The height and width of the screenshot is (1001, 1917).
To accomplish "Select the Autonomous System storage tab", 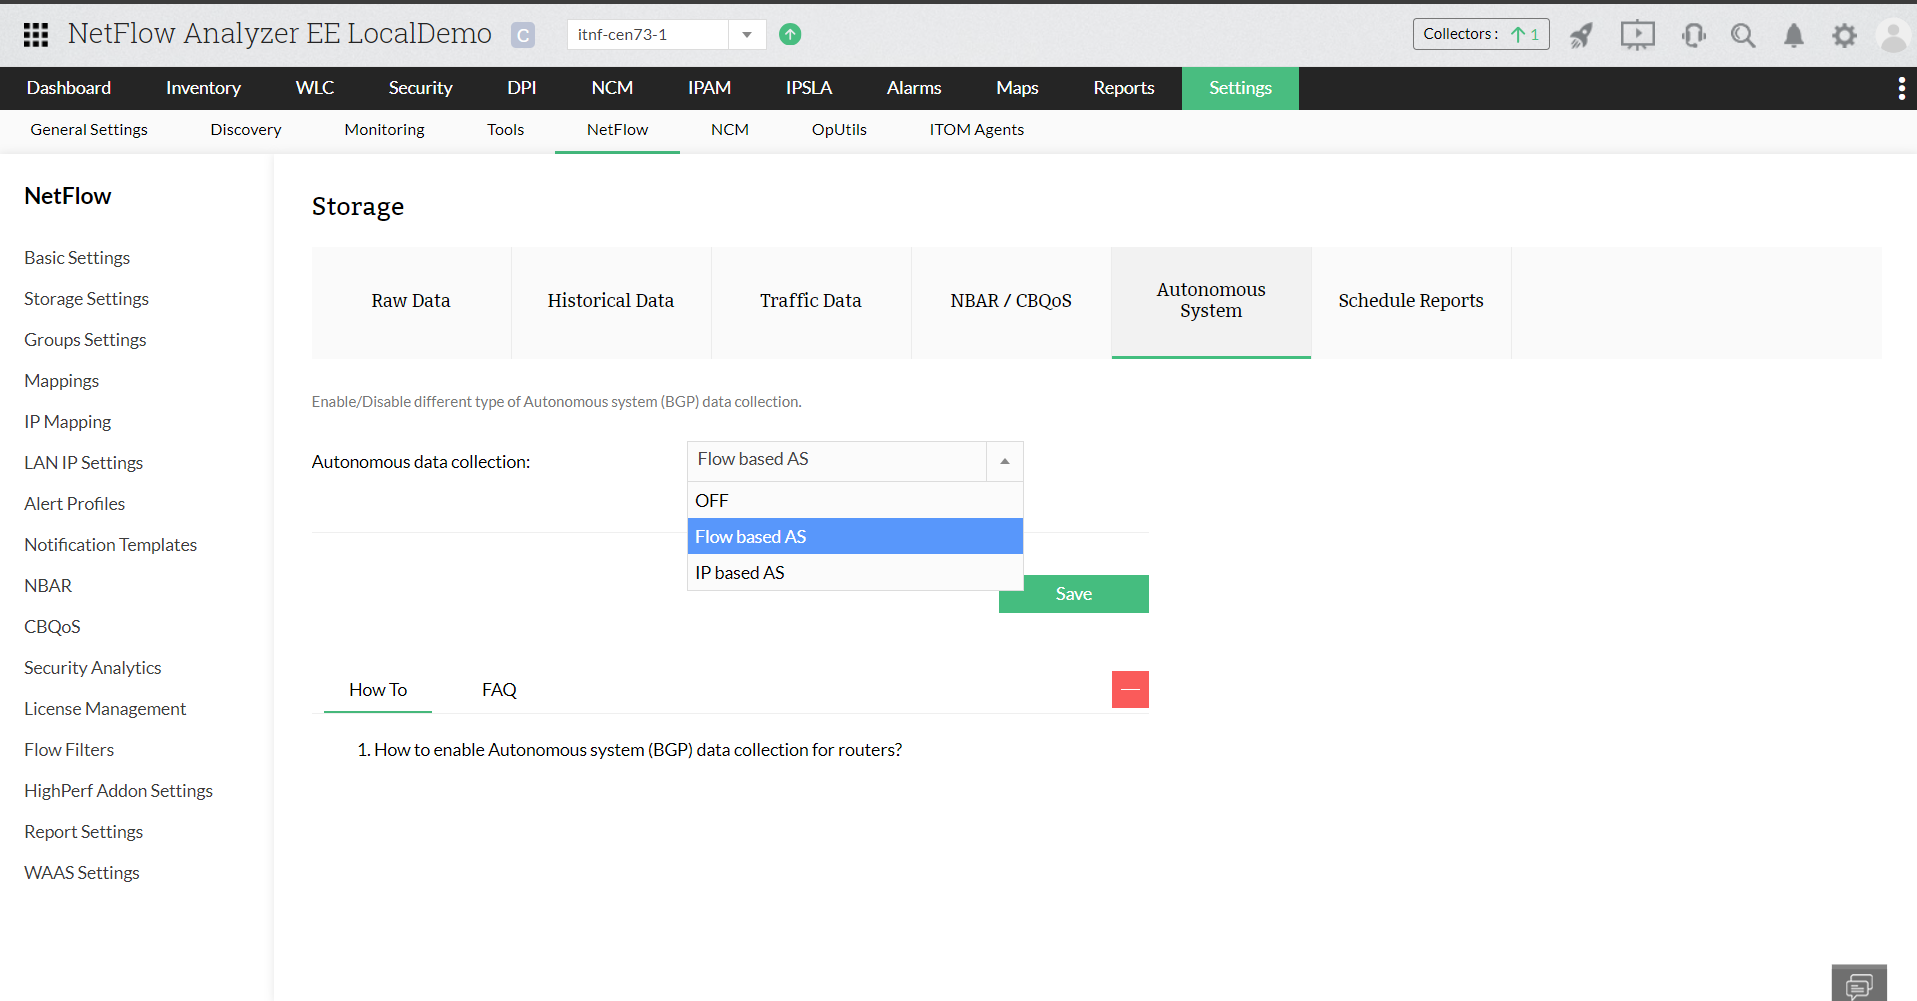I will [x=1211, y=302].
